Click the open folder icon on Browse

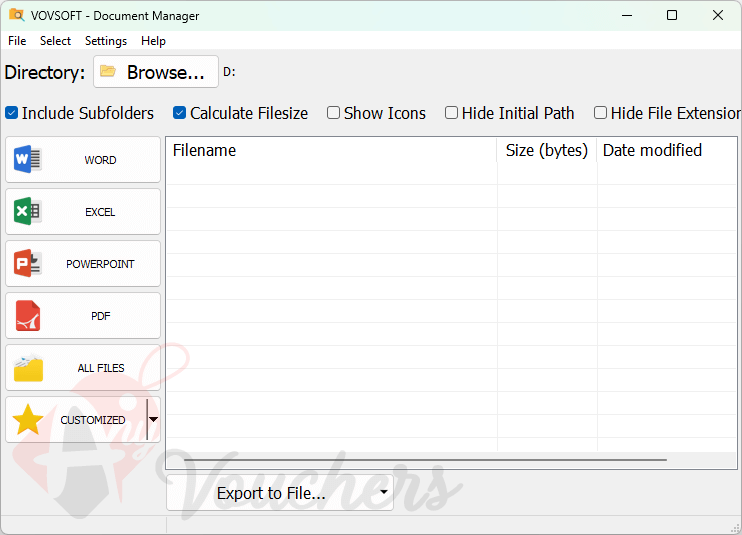tap(108, 71)
